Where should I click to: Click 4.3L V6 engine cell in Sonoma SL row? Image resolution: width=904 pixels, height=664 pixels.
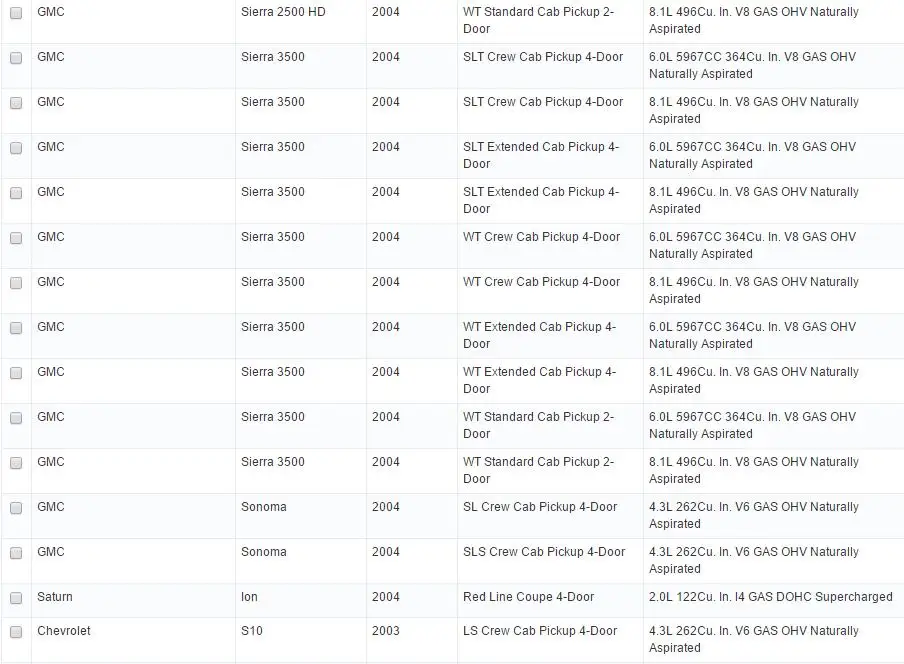point(773,516)
